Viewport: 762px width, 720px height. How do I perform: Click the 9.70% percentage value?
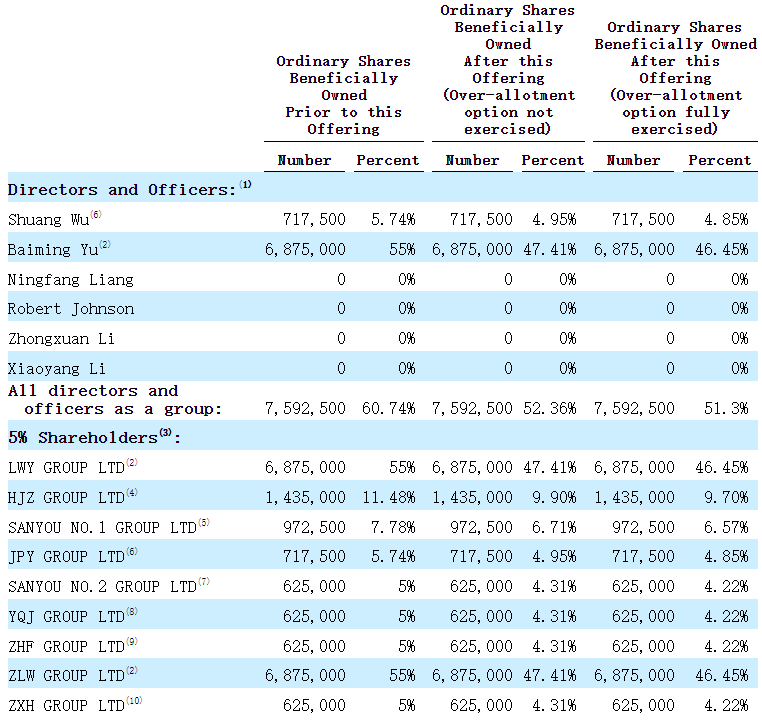coord(725,497)
